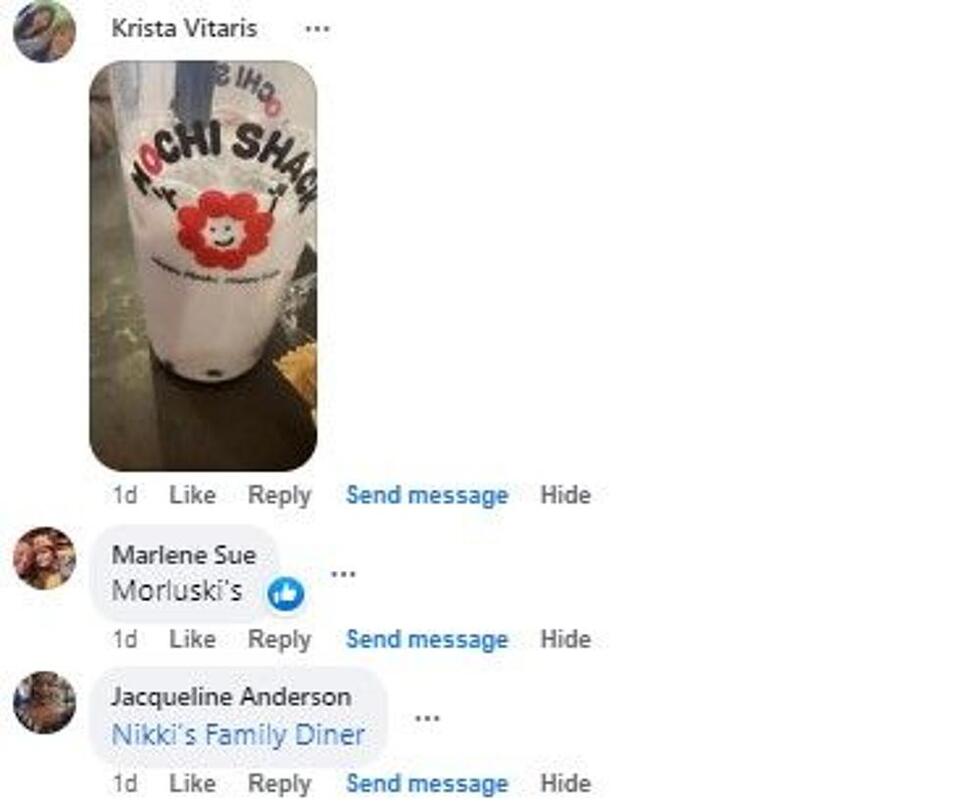Click the like reaction on Morluski's comment
The width and height of the screenshot is (960, 805).
point(286,594)
